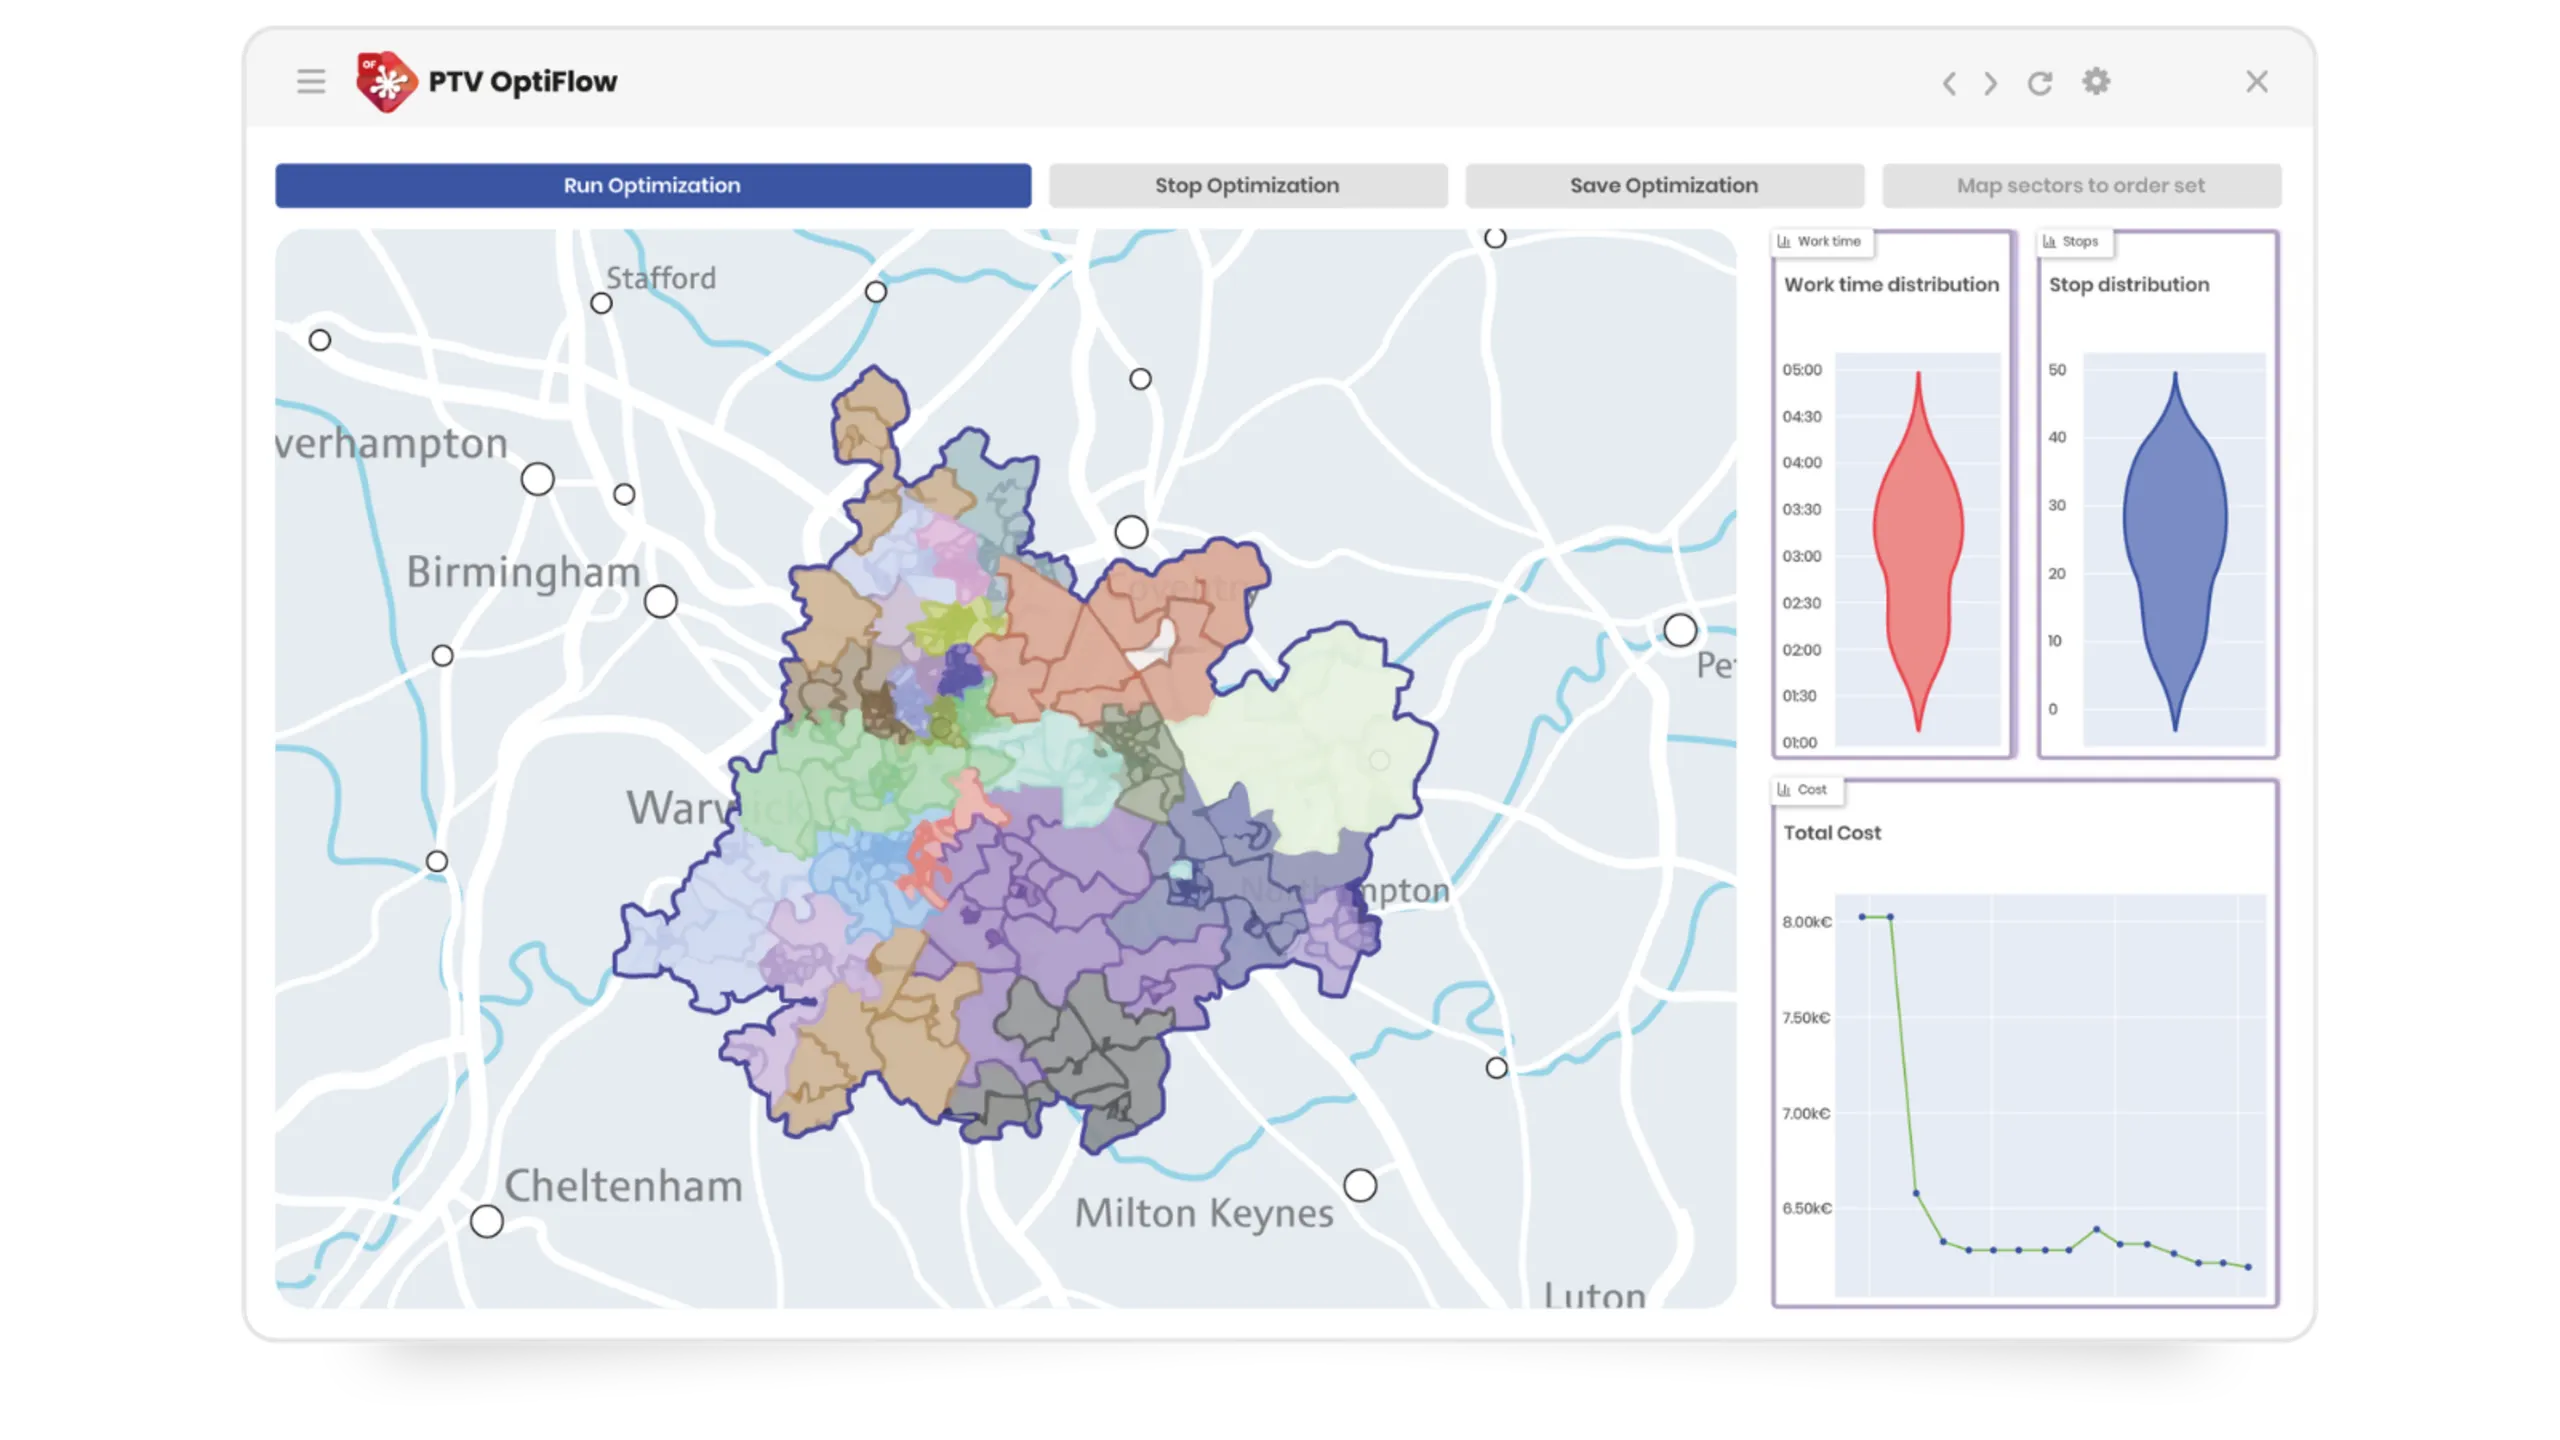This screenshot has height=1440, width=2560.
Task: Click the bar chart icon beside Work time
Action: click(x=1784, y=241)
